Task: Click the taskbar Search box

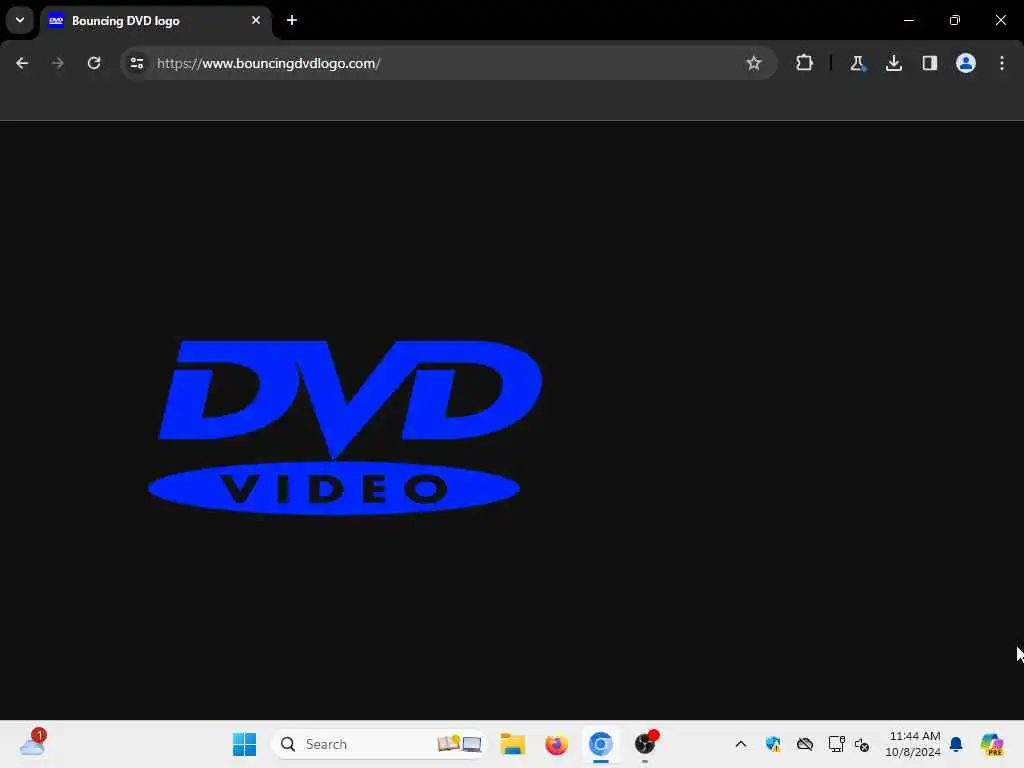Action: pyautogui.click(x=379, y=744)
